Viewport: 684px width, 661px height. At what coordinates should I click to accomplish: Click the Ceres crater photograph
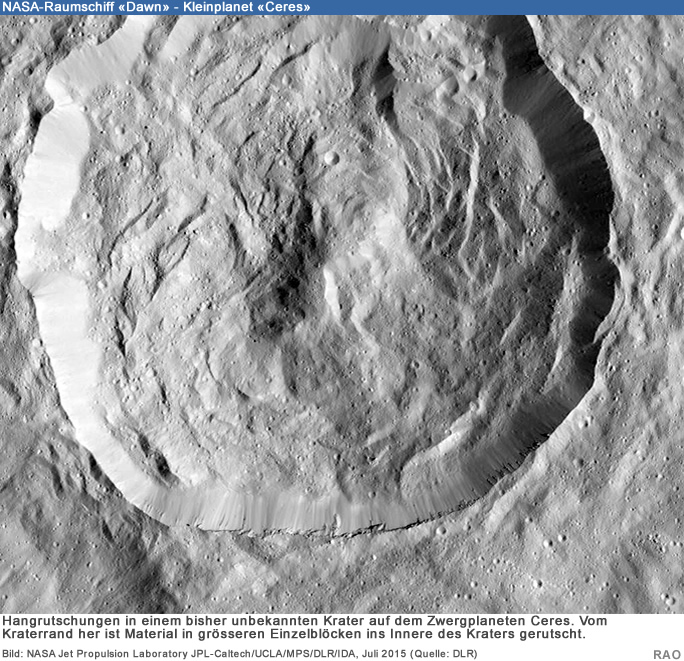pos(342,314)
